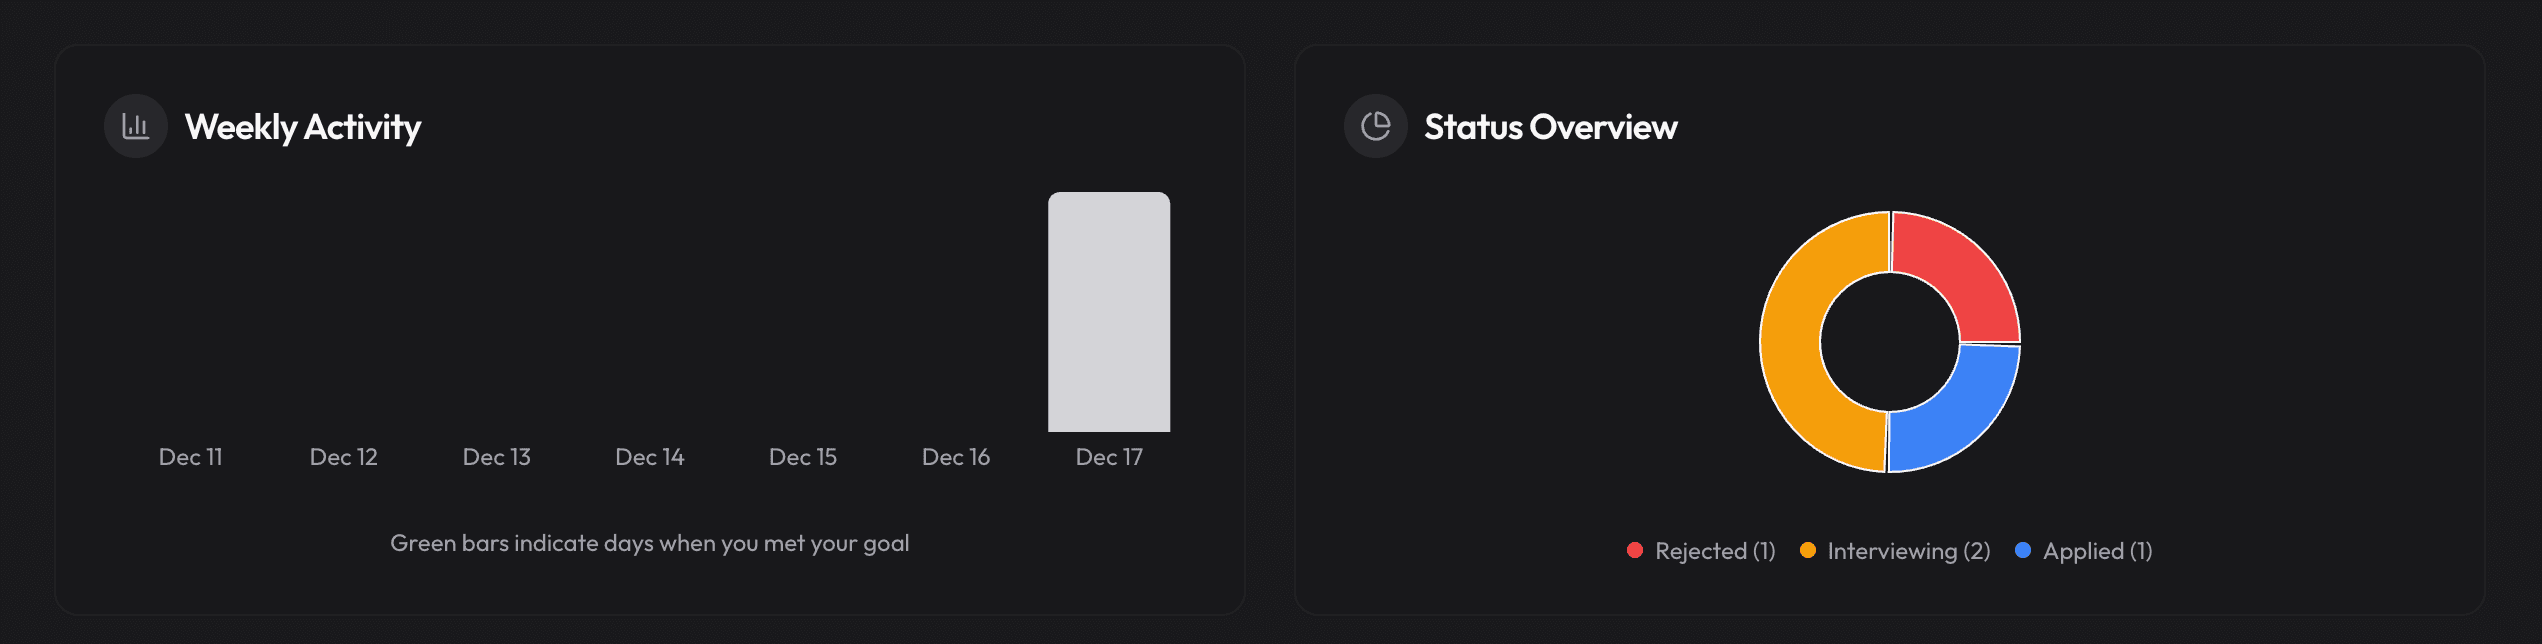
Task: Toggle the "Applied (1)" legend label
Action: coord(2097,551)
